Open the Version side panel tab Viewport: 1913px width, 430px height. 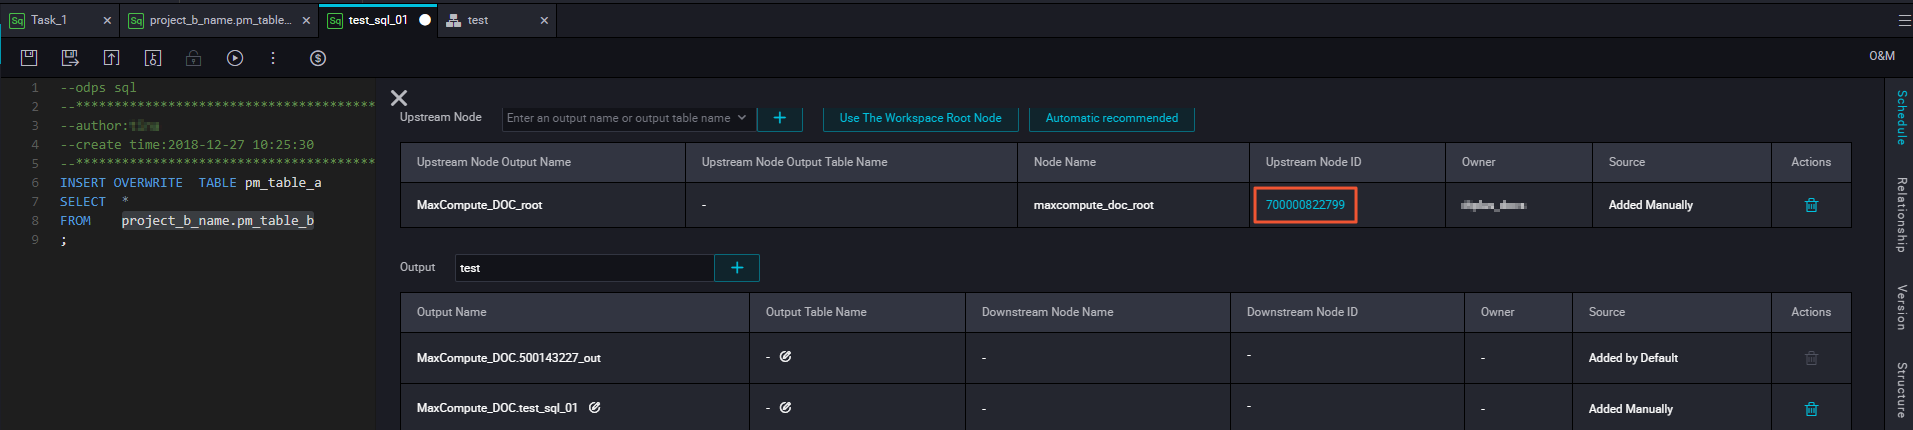click(1901, 307)
